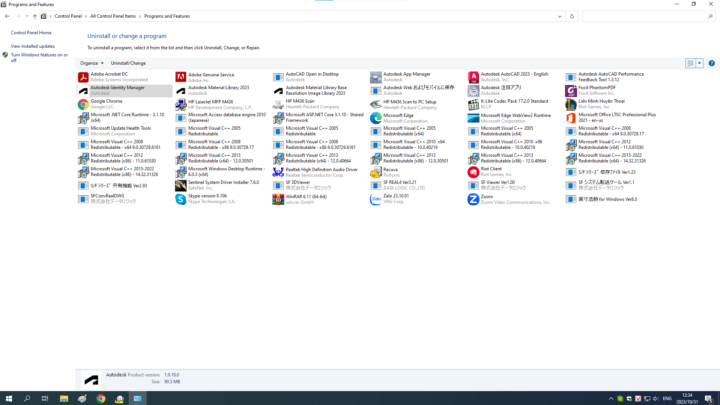The image size is (720, 405).
Task: Open the recent locations dropdown arrow
Action: pos(27,17)
